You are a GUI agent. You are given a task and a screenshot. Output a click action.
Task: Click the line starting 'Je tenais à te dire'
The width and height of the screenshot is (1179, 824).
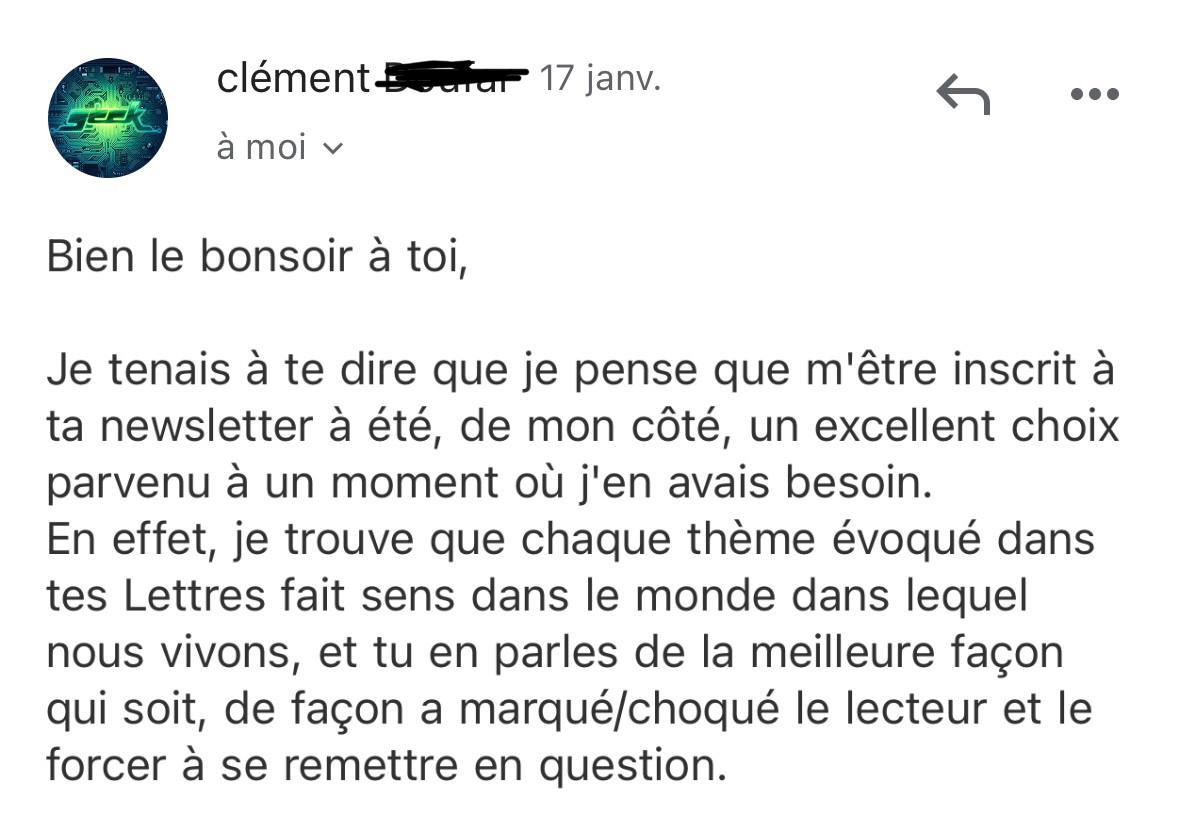tap(580, 371)
